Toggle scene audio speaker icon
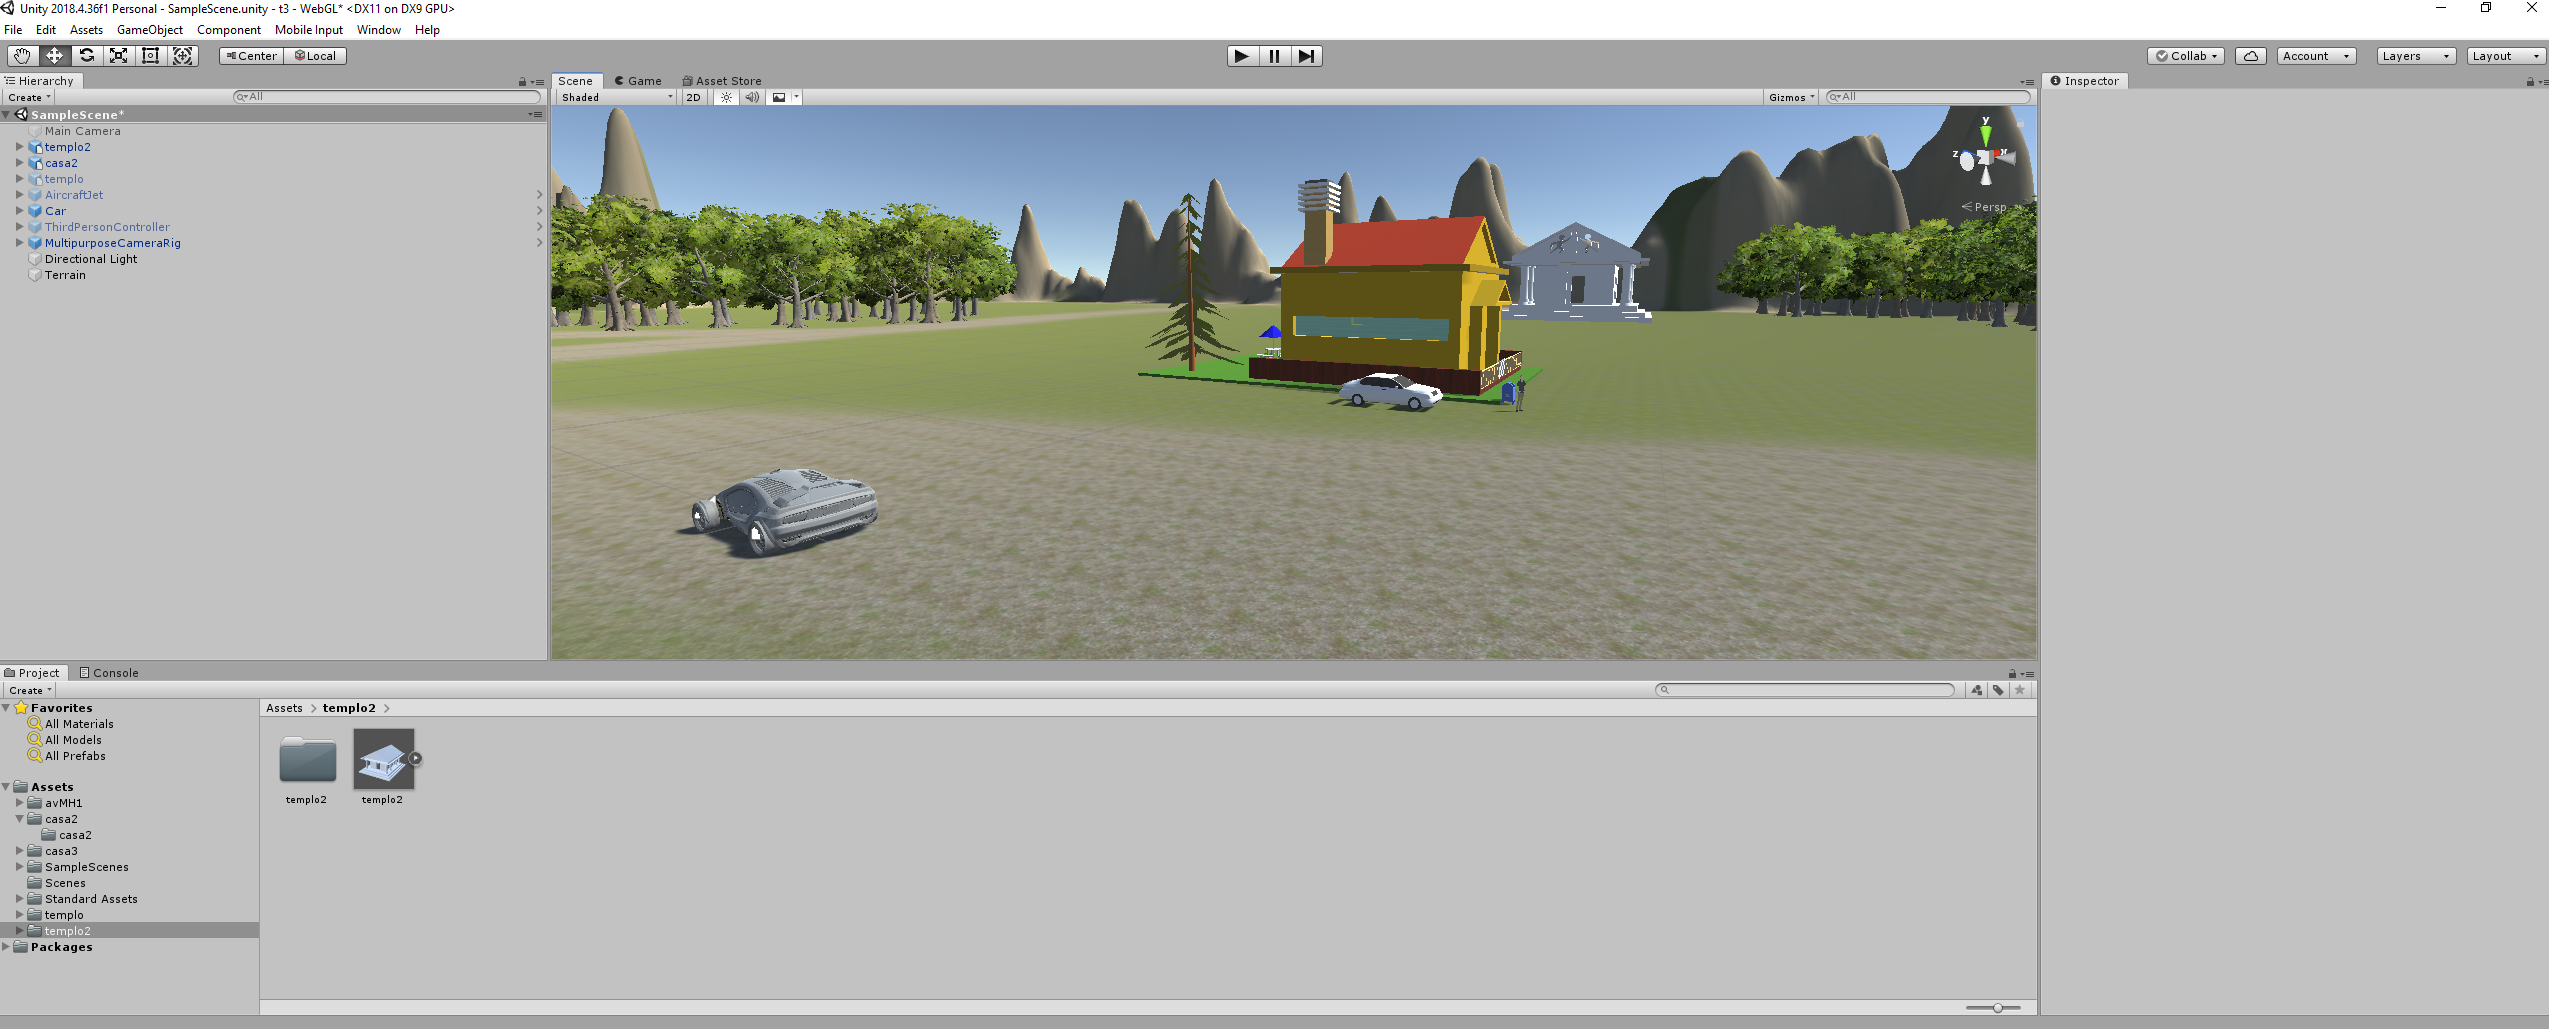2549x1029 pixels. (x=752, y=97)
